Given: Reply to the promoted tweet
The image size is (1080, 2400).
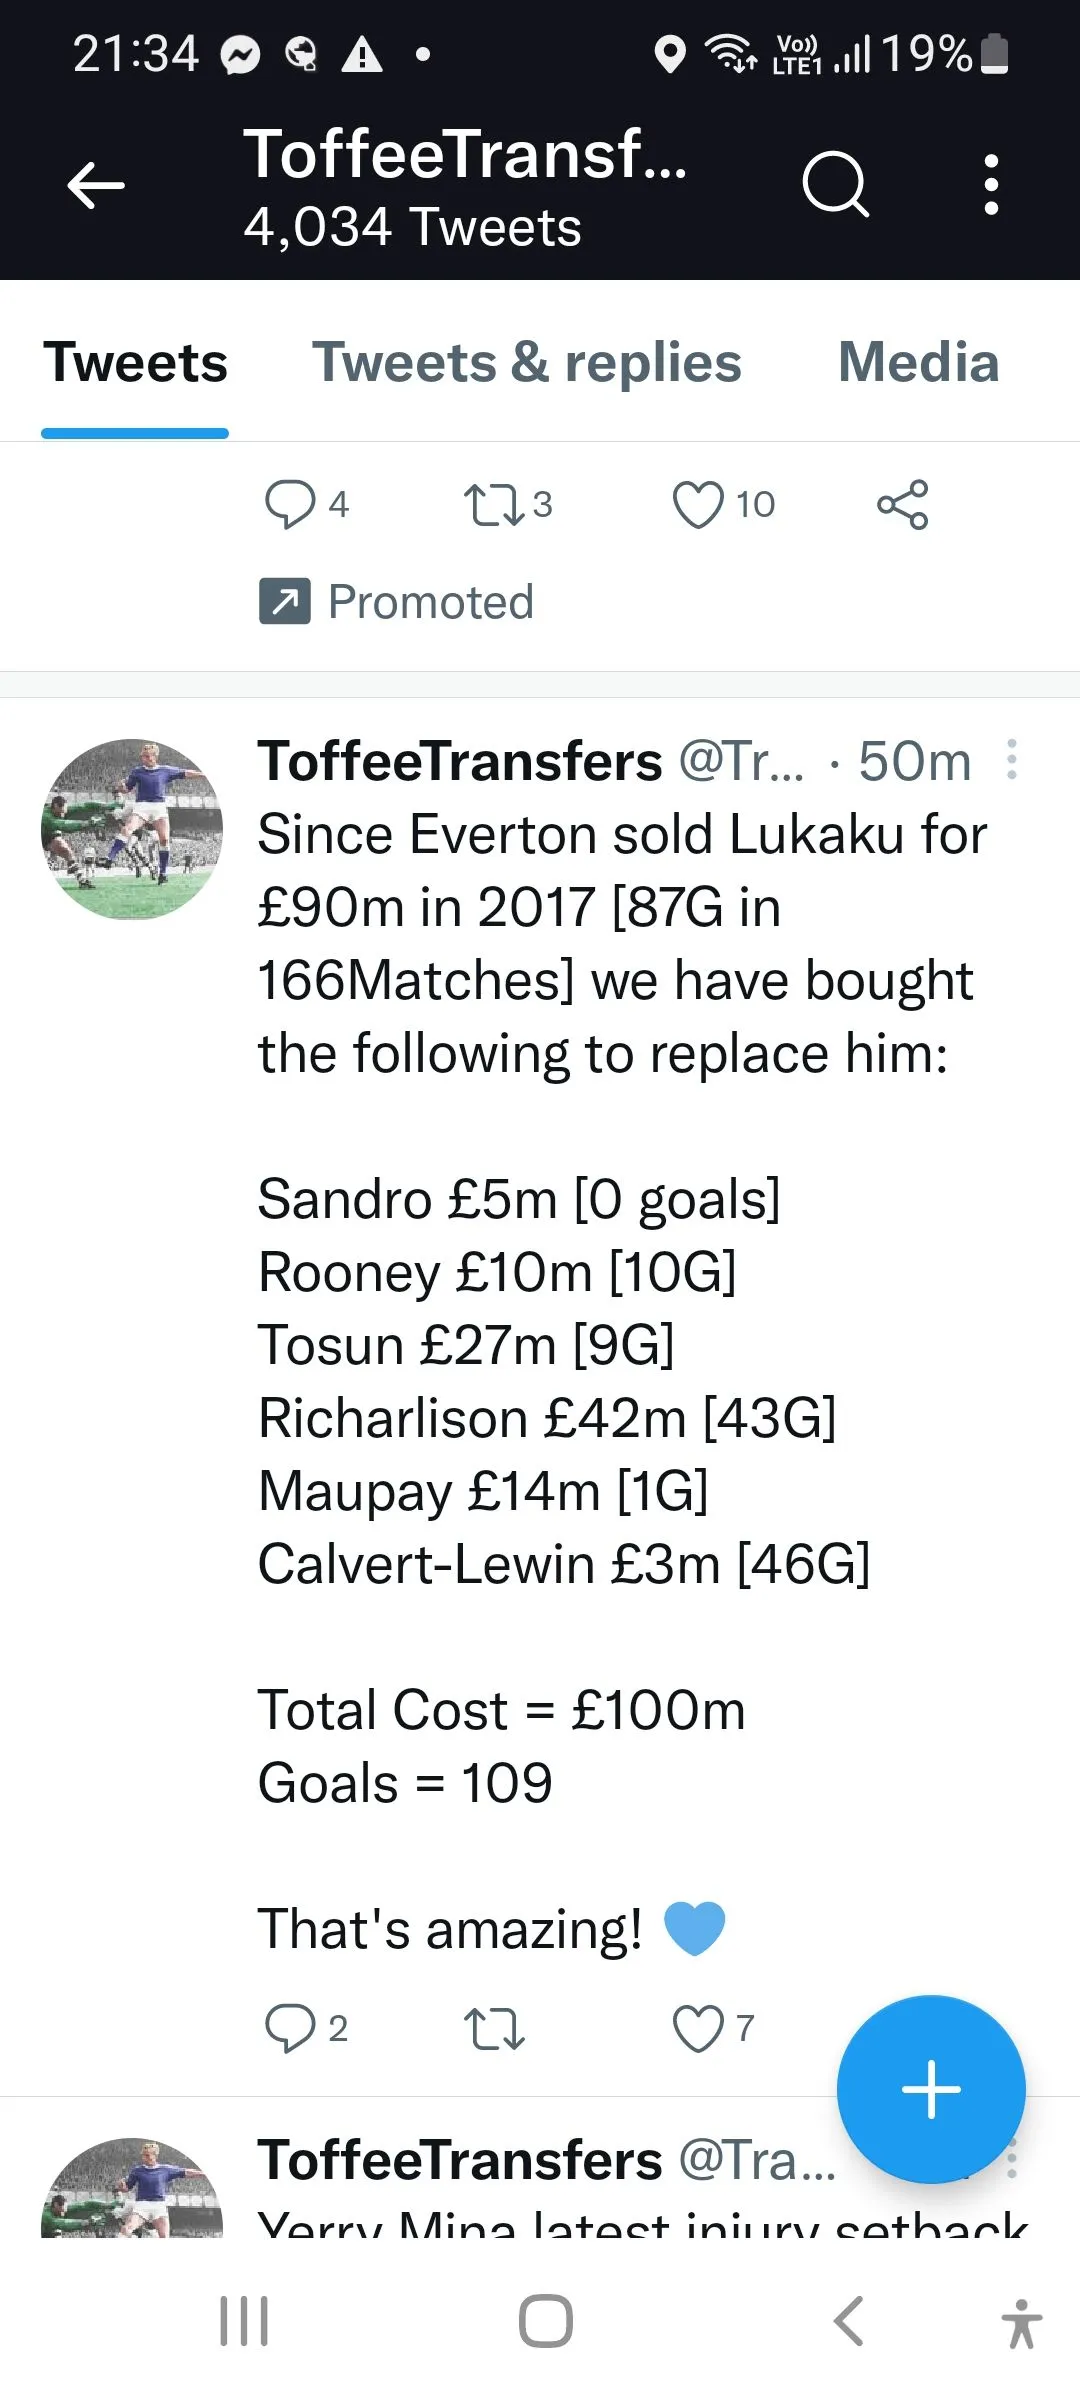Looking at the screenshot, I should [290, 504].
